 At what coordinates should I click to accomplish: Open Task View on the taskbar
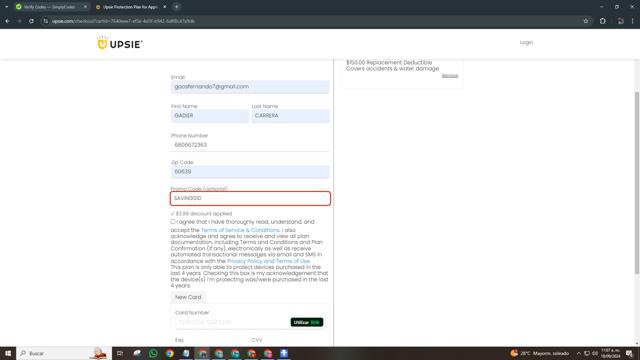(120, 353)
